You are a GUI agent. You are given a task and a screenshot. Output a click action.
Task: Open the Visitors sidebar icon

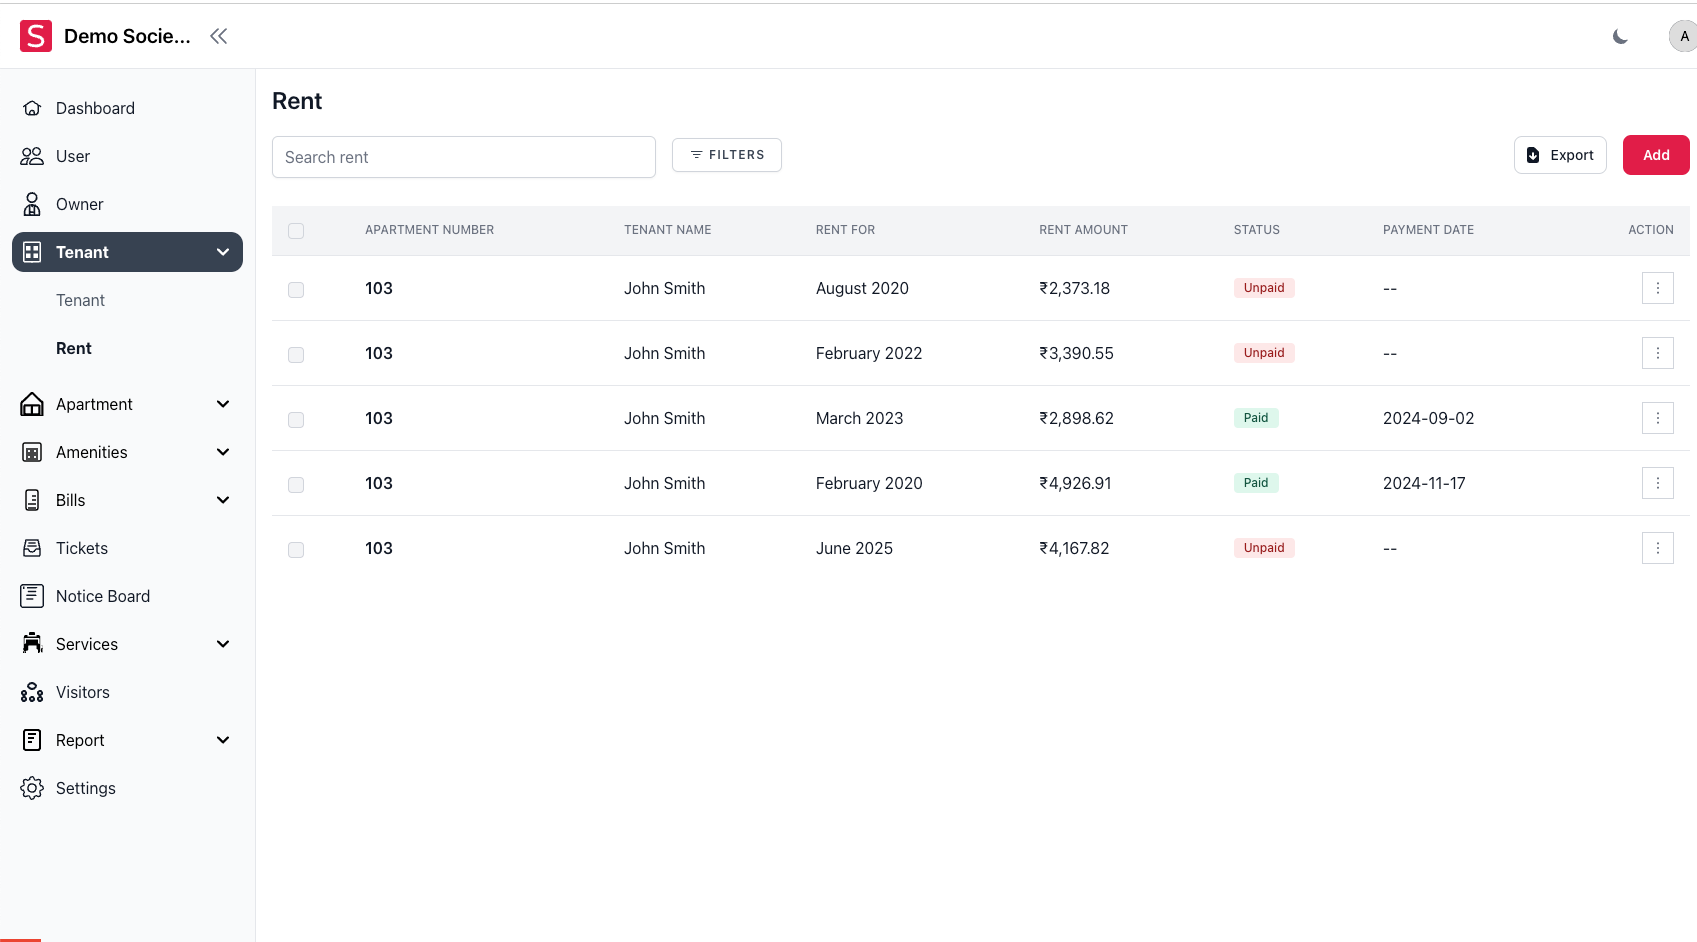(x=32, y=692)
